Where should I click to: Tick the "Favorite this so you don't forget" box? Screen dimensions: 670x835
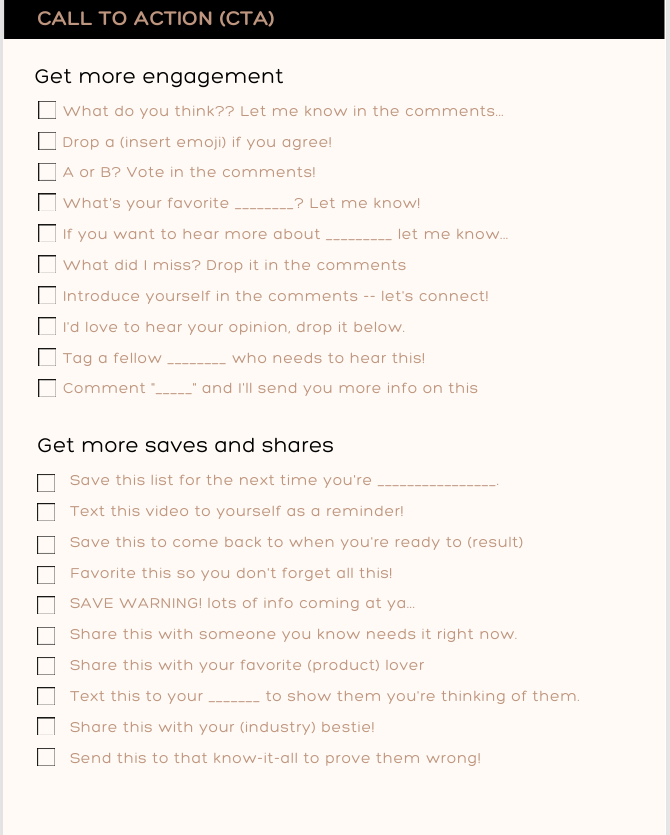click(46, 575)
